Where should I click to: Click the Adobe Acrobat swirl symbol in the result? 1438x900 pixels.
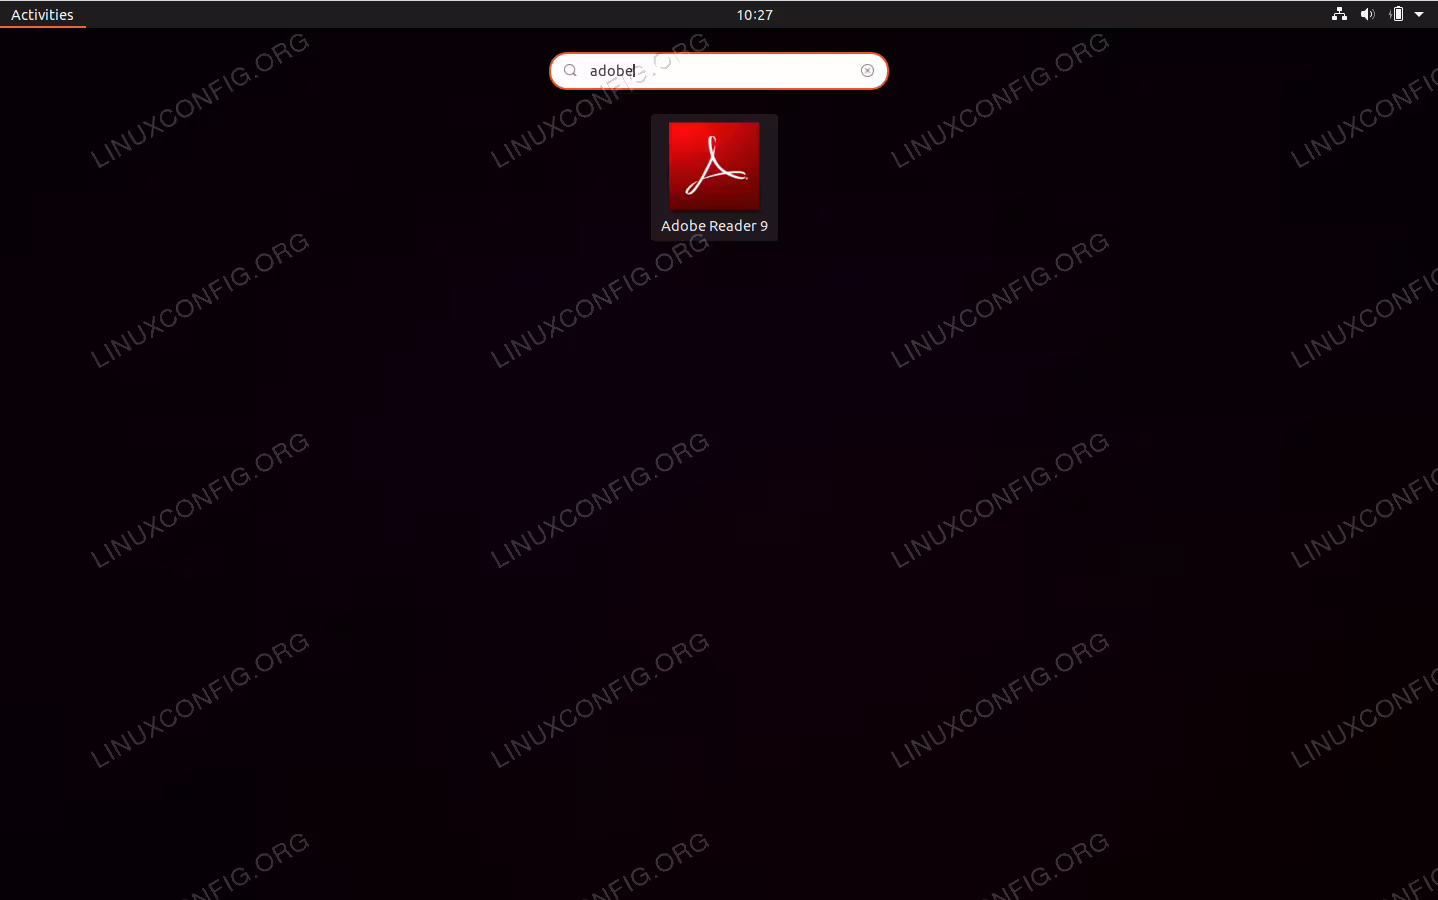point(716,166)
